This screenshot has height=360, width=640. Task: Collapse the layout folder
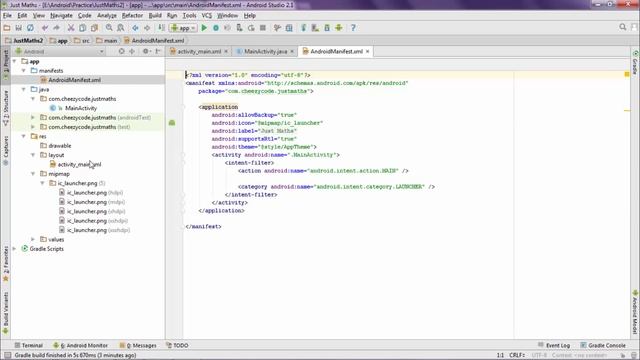point(33,155)
